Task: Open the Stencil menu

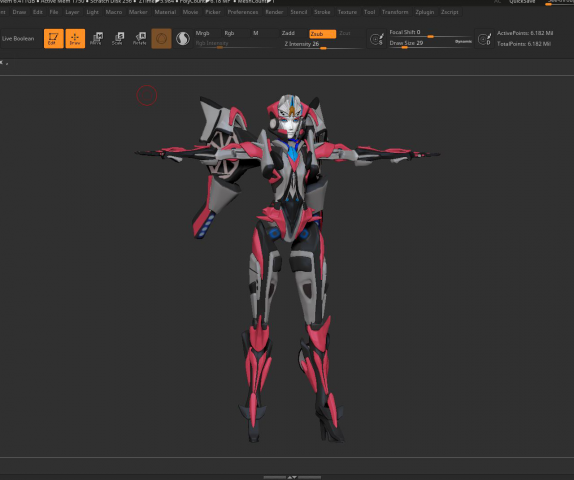Action: click(299, 12)
